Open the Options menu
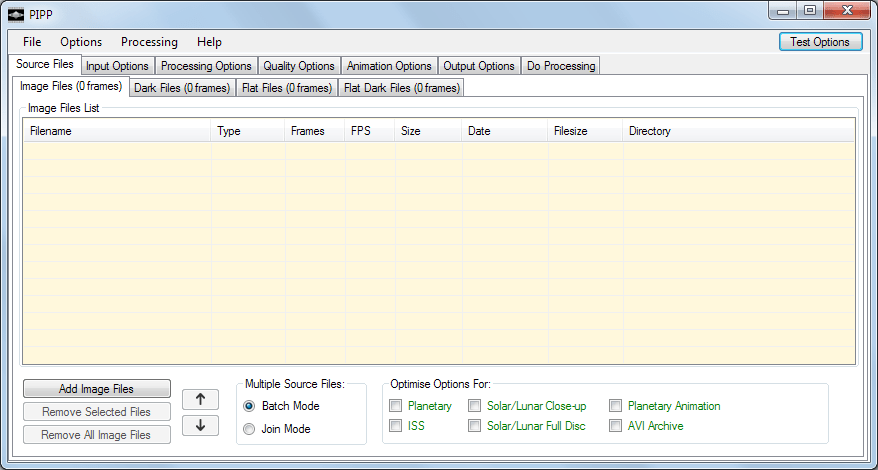Viewport: 878px width, 470px height. coord(81,42)
